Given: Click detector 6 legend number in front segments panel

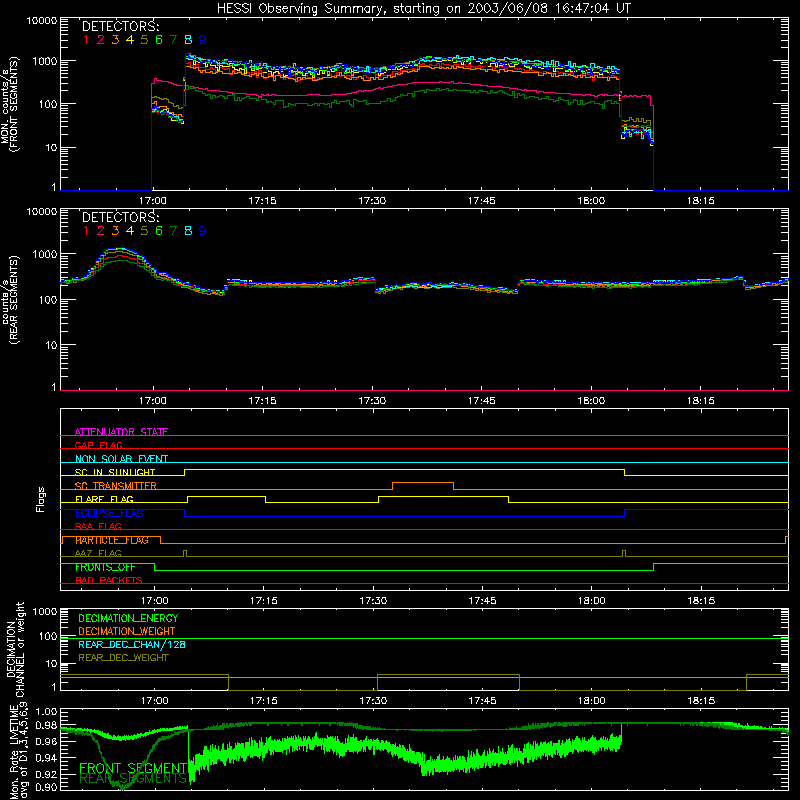Looking at the screenshot, I should tap(159, 40).
